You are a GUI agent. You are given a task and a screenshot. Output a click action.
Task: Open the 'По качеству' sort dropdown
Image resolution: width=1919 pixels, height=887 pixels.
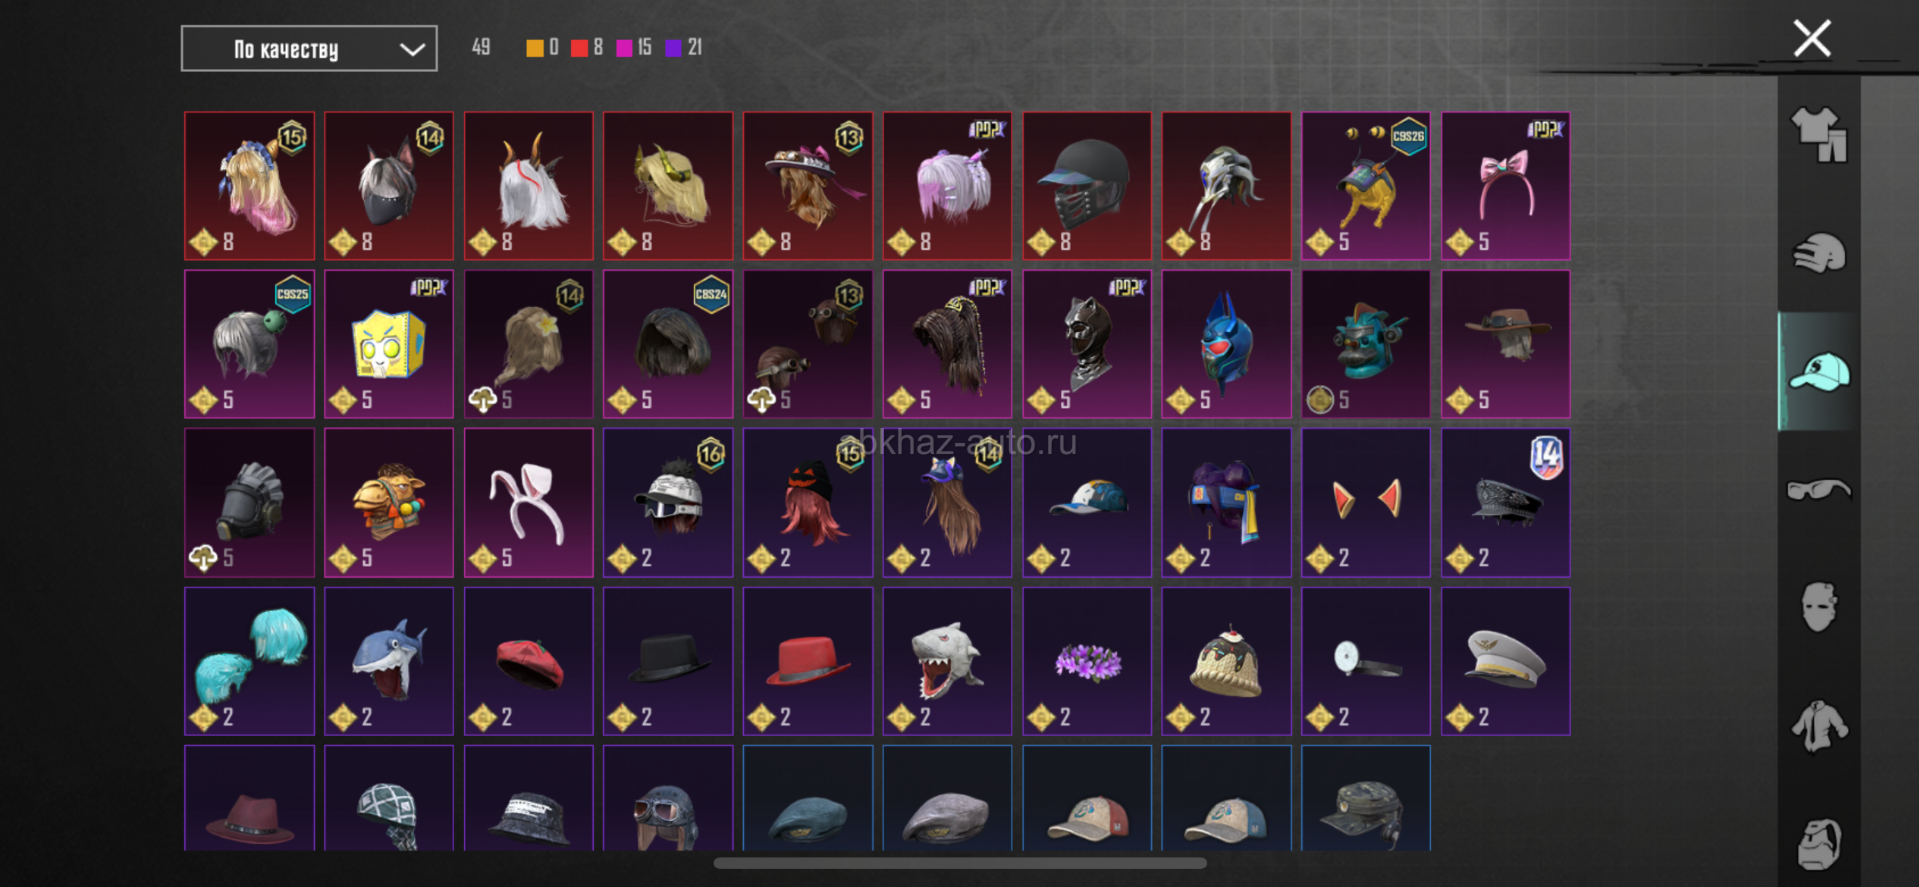point(309,49)
